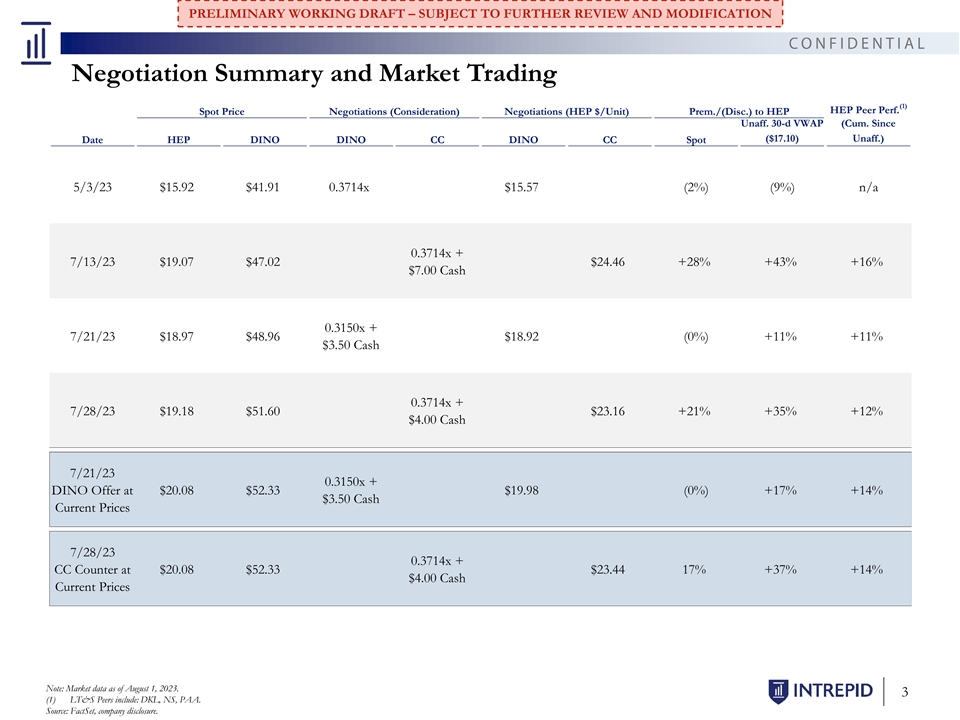Screen dimensions: 960x720
Task: Select the DINO spot price '$47.02'
Action: (263, 262)
